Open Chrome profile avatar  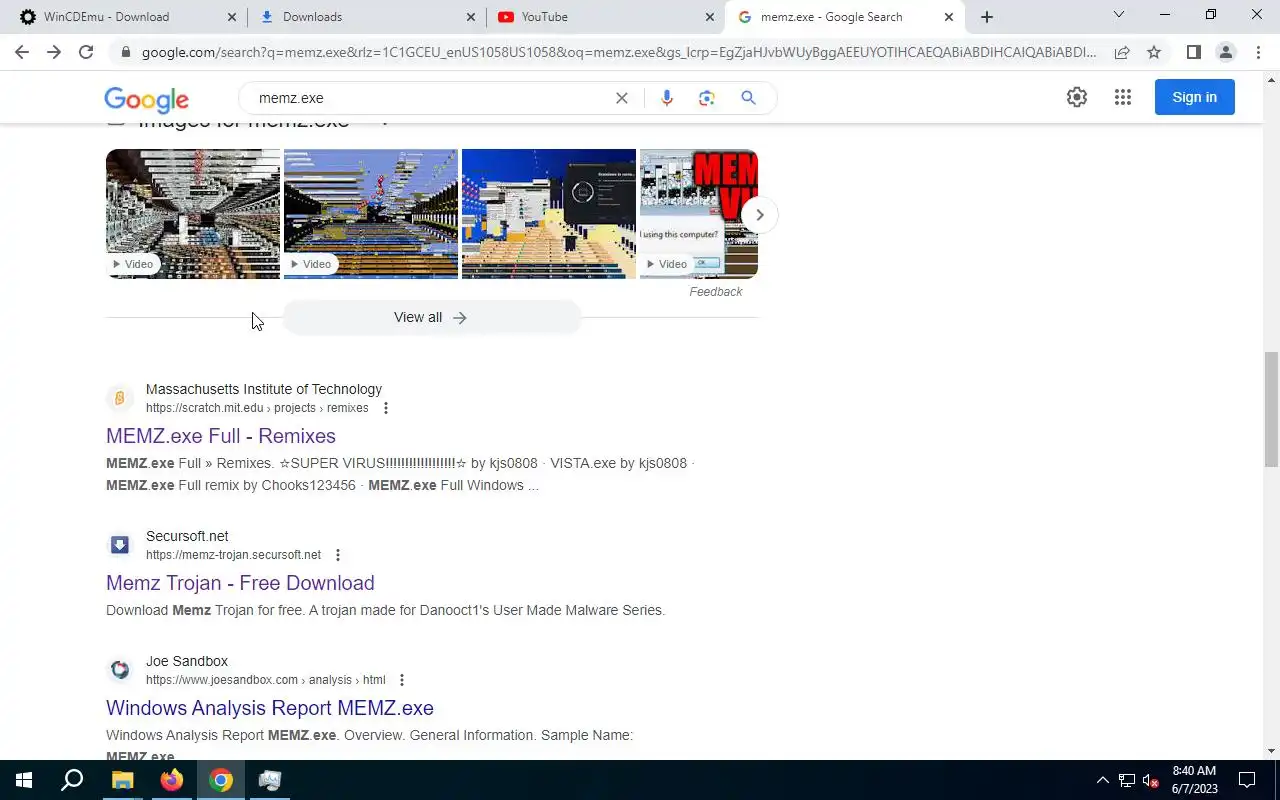tap(1225, 52)
